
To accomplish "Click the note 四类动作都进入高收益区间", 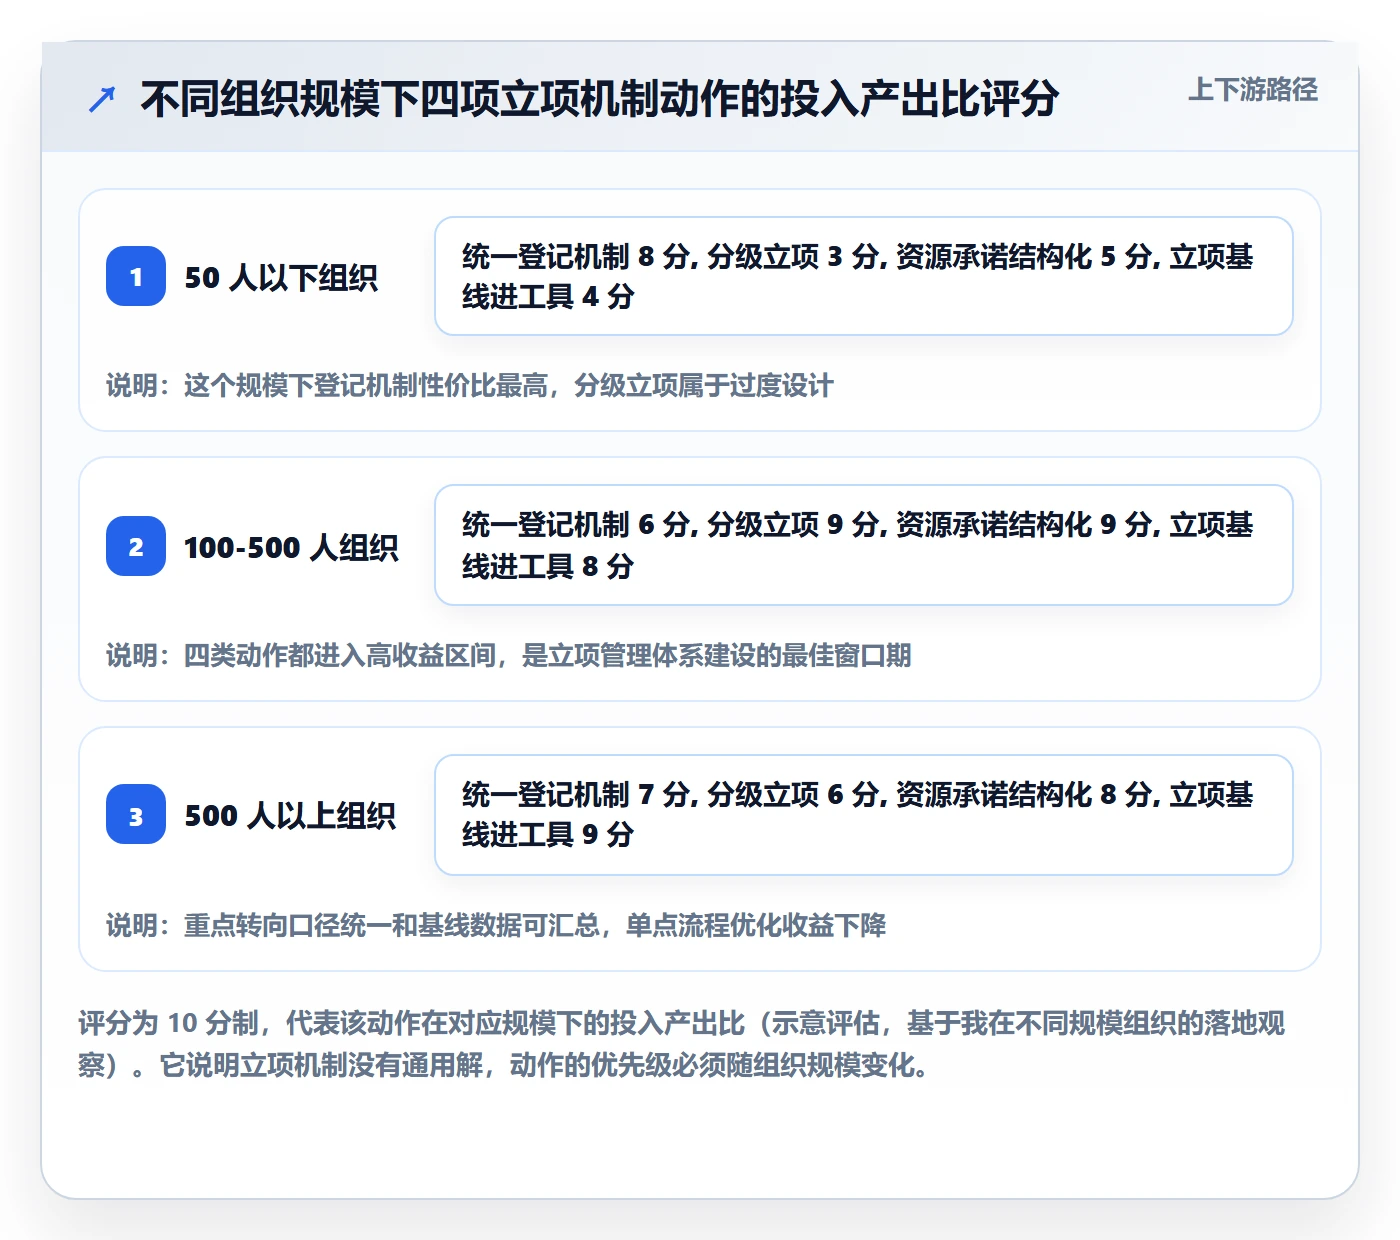I will (509, 655).
